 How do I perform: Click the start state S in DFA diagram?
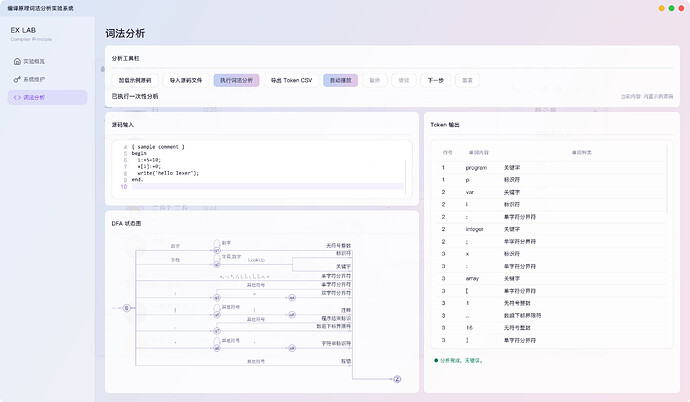[127, 308]
